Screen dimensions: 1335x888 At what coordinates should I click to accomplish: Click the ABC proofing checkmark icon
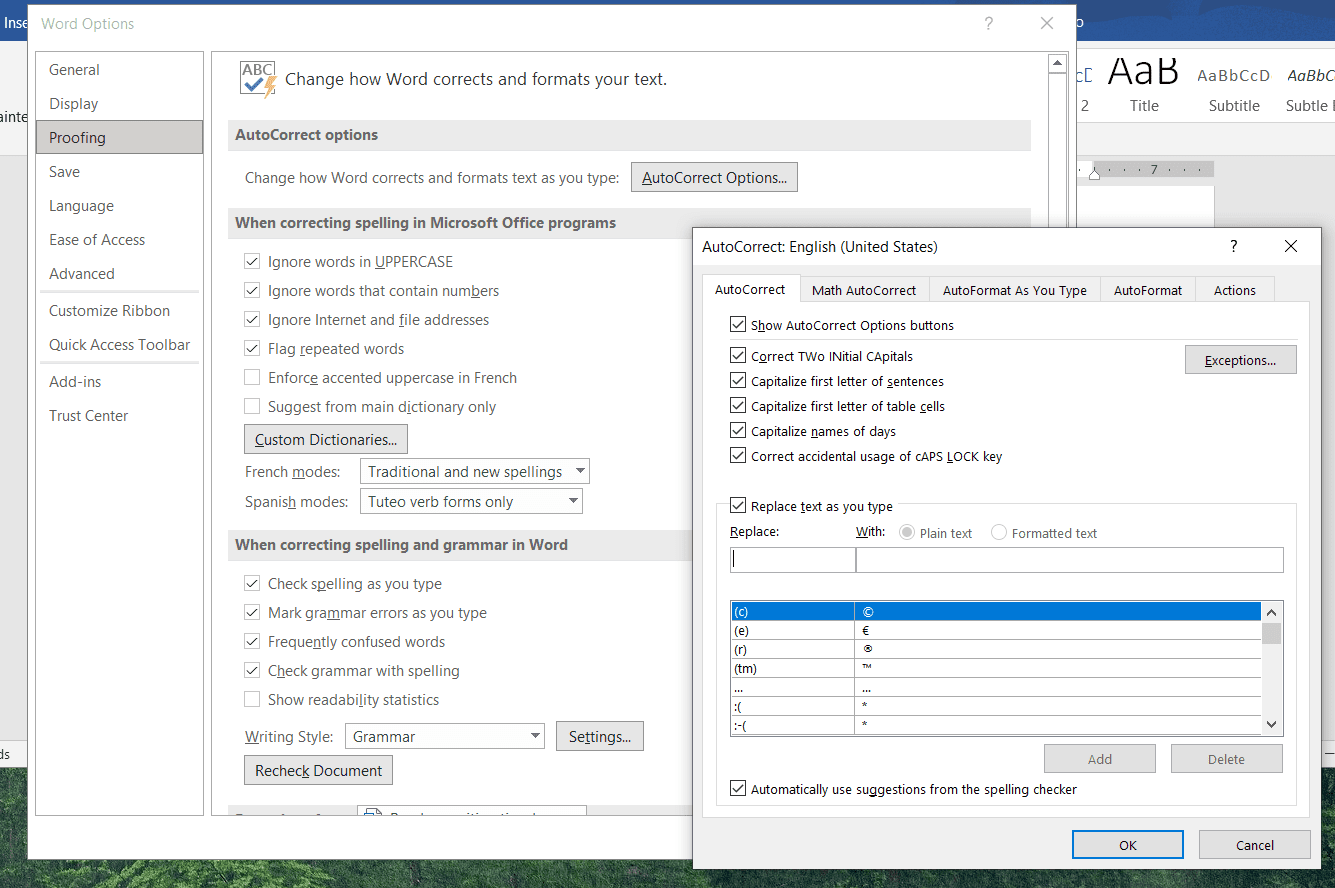(x=258, y=79)
